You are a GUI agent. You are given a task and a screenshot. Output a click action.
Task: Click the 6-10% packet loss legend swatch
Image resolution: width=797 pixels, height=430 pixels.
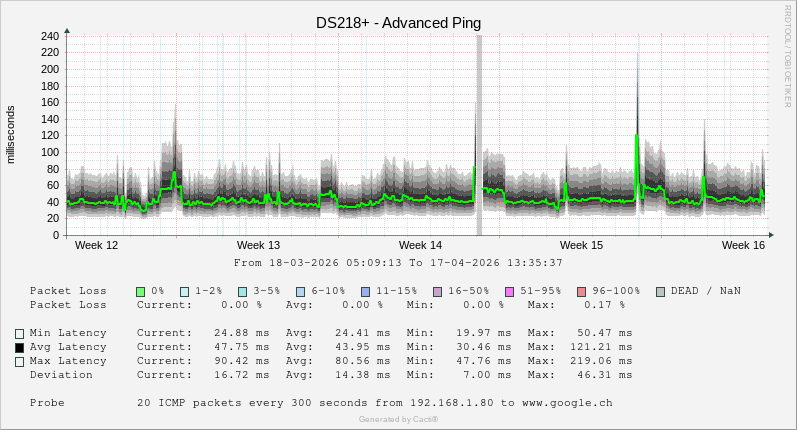coord(301,291)
